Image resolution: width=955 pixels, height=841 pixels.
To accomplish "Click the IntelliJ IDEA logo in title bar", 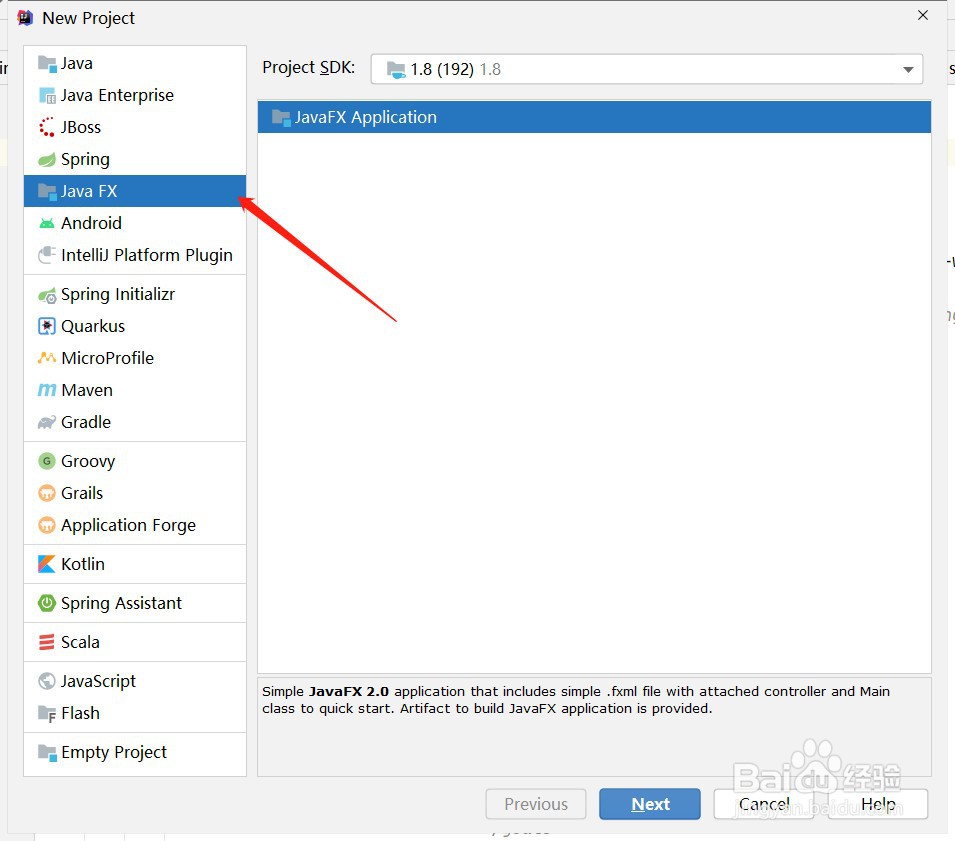I will coord(25,18).
